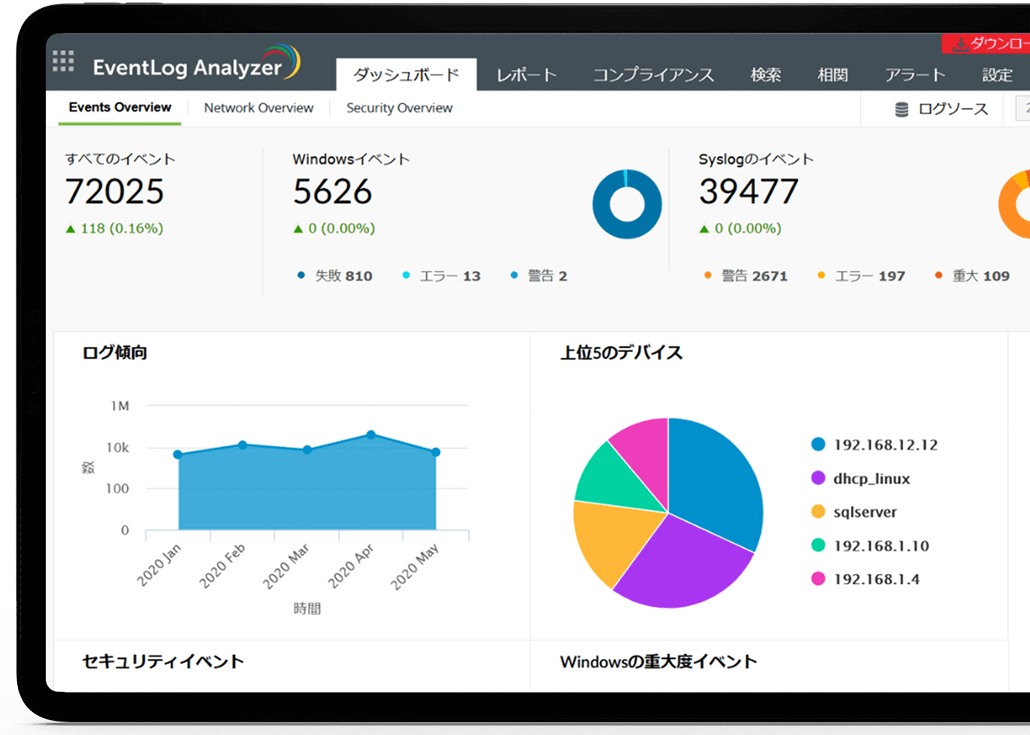Click the Windows events donut chart
1030x735 pixels.
627,204
